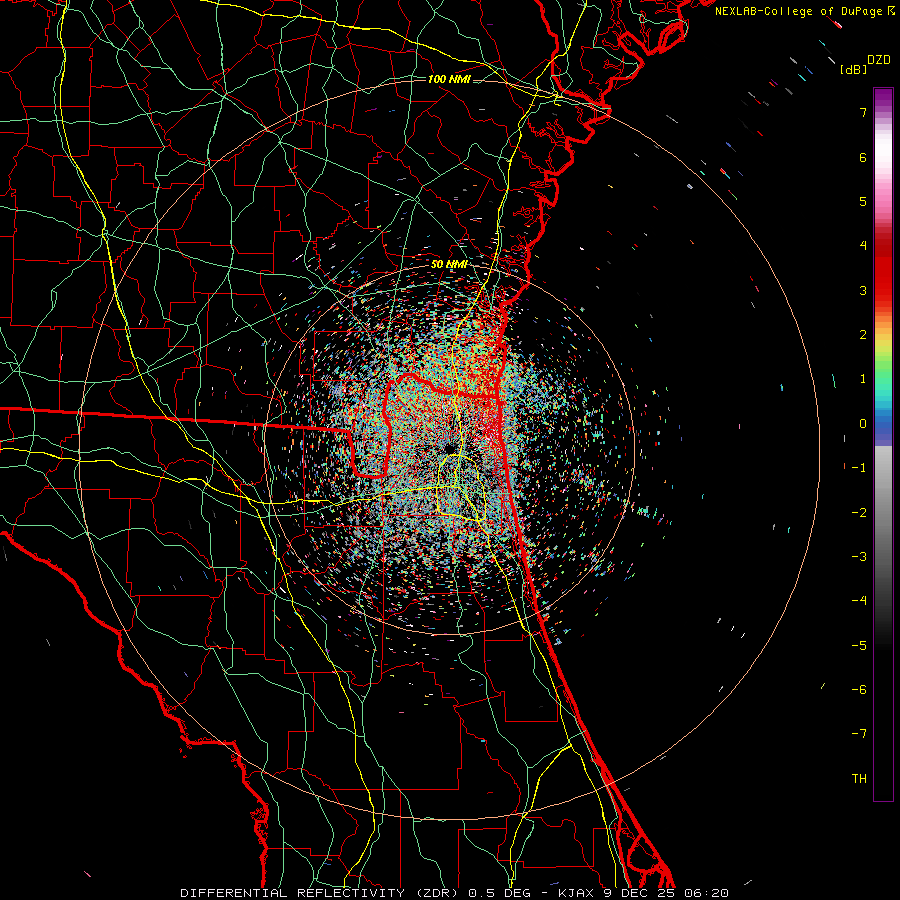The height and width of the screenshot is (900, 900).
Task: Click the NEXLAB-College of DuPage label
Action: pyautogui.click(x=798, y=11)
